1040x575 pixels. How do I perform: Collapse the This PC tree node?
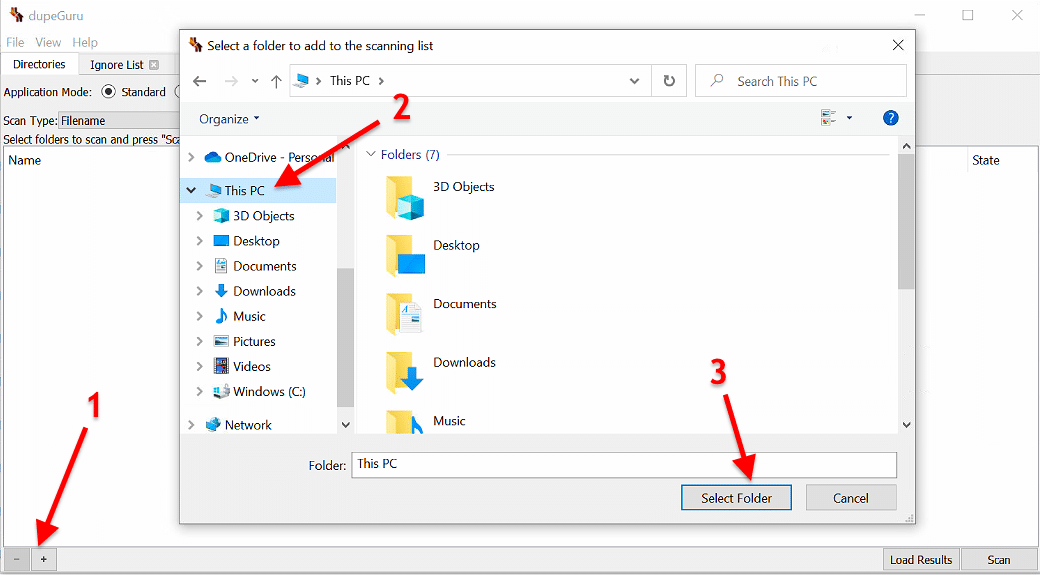[192, 190]
